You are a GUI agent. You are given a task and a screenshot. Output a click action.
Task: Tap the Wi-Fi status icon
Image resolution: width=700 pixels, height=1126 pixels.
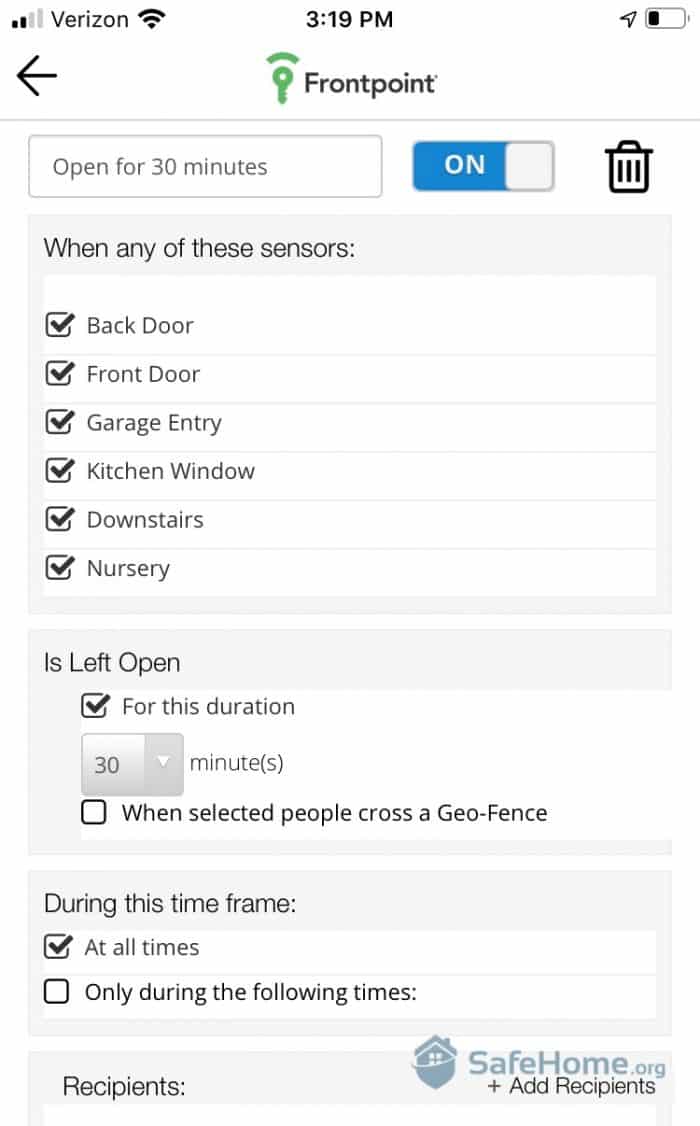152,19
